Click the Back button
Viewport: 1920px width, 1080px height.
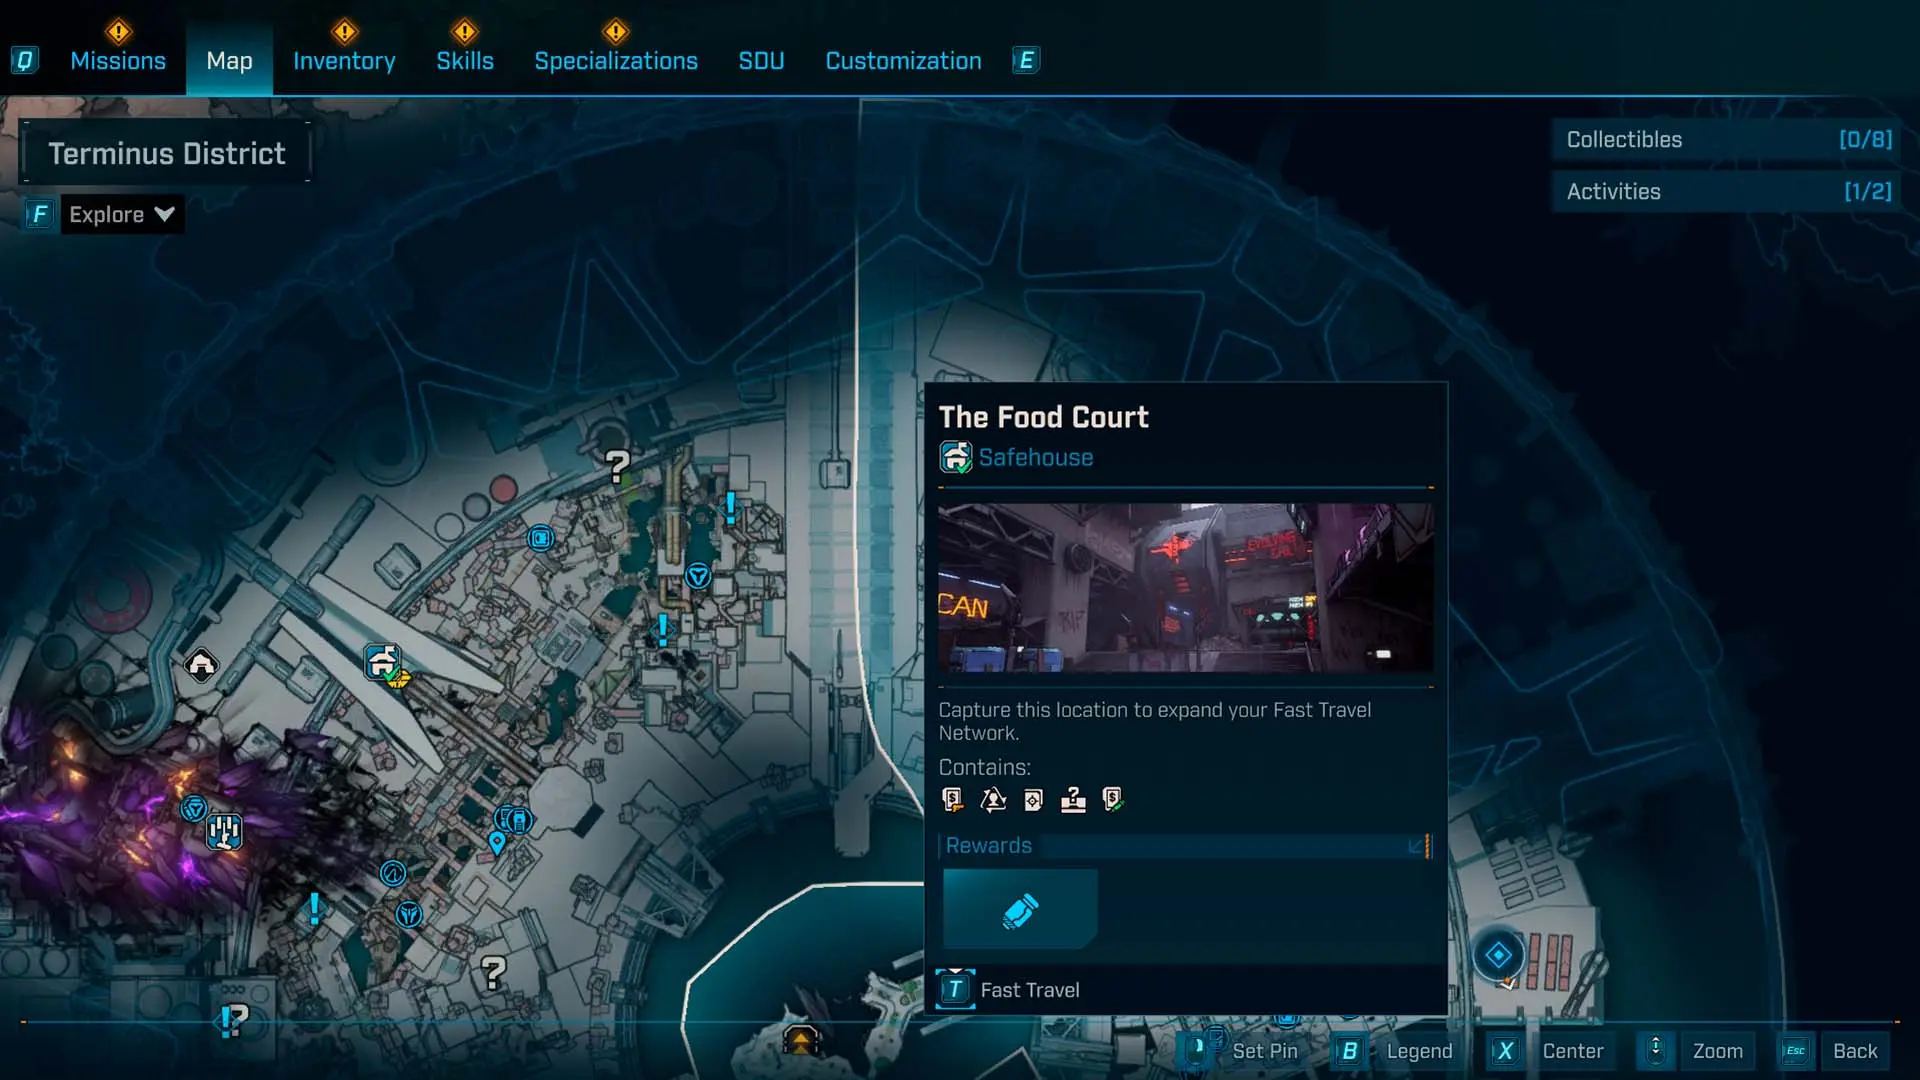pyautogui.click(x=1855, y=1051)
